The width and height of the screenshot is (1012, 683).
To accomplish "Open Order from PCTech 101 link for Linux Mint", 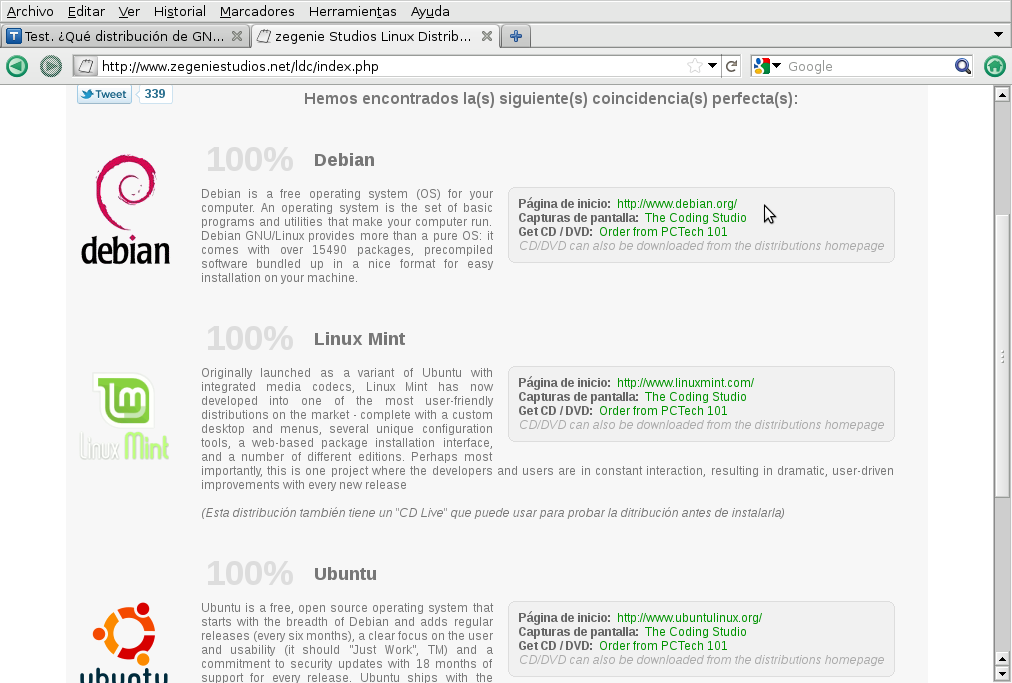I will [663, 411].
